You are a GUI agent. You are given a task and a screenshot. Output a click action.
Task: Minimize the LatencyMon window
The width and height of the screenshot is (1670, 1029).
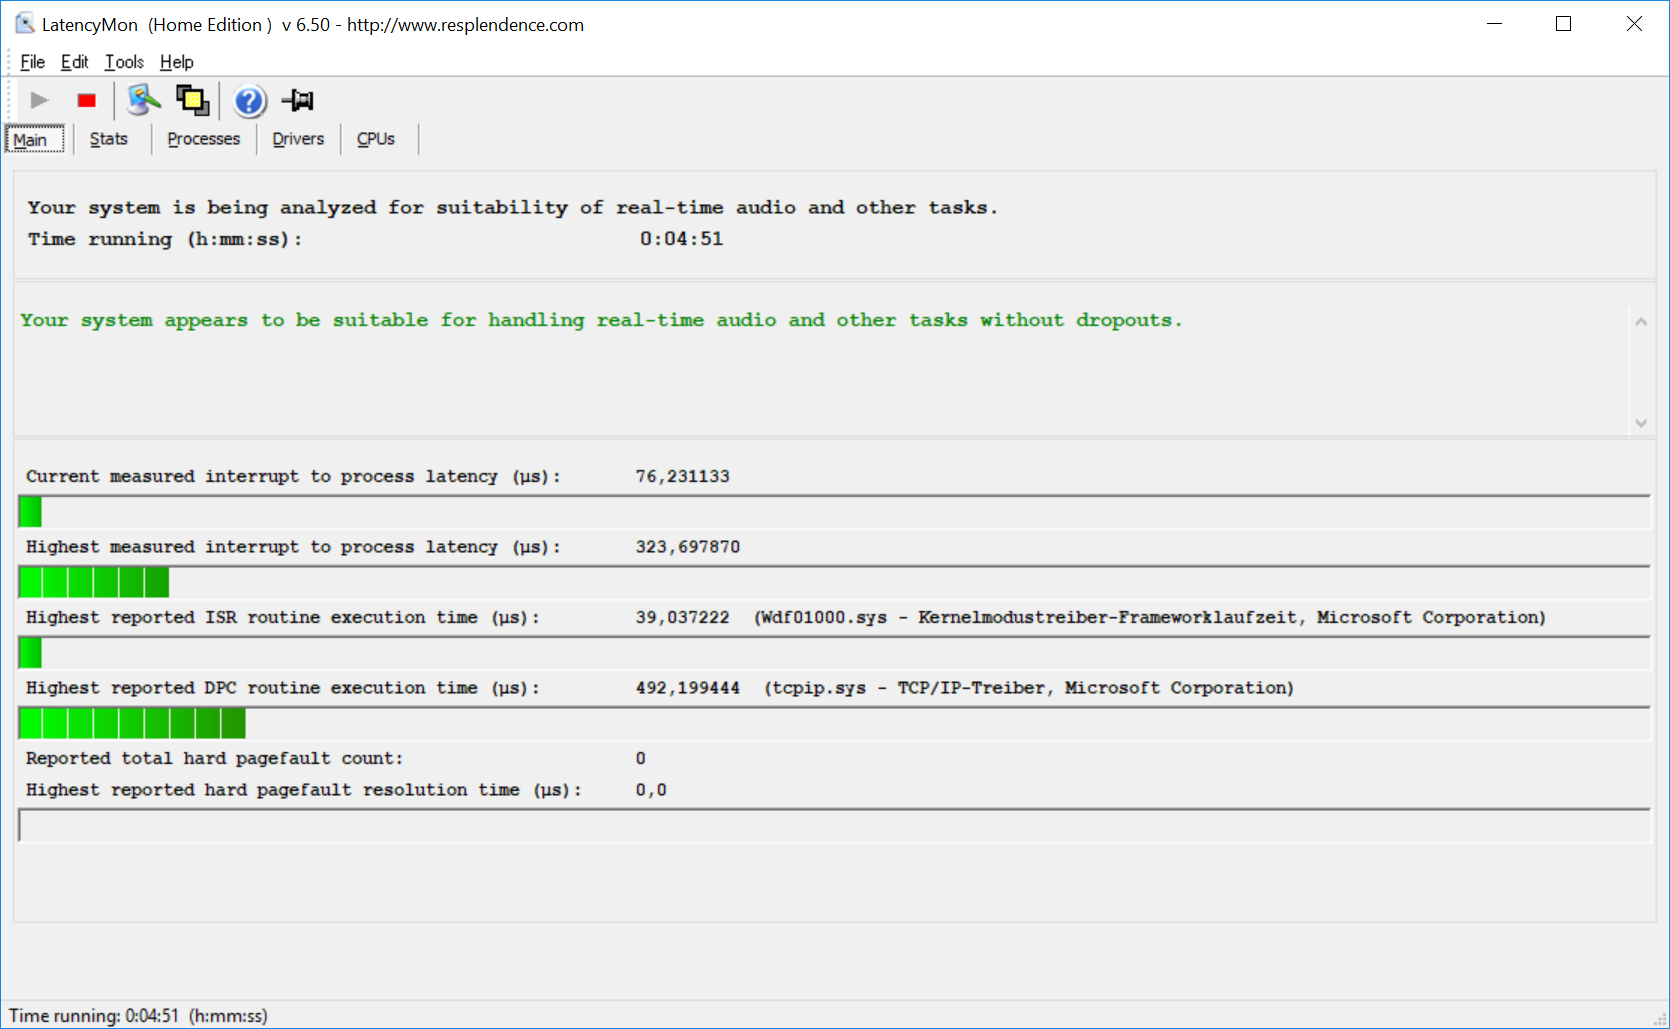click(x=1495, y=24)
